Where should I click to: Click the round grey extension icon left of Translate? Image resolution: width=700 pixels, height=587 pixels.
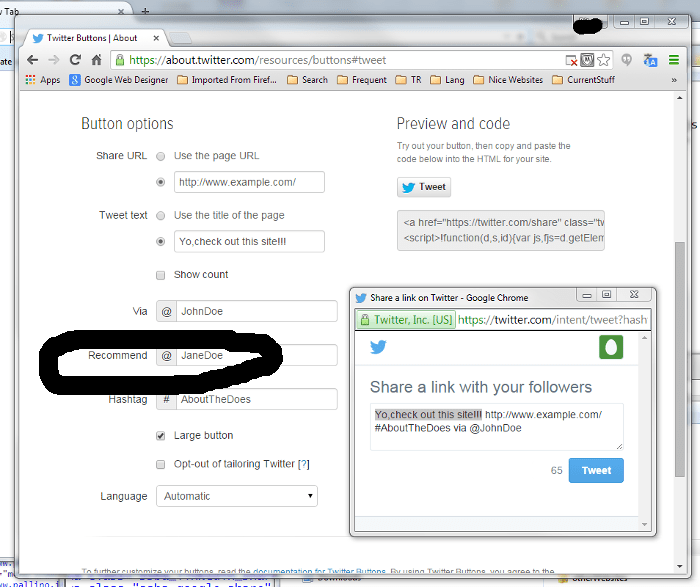[x=627, y=60]
